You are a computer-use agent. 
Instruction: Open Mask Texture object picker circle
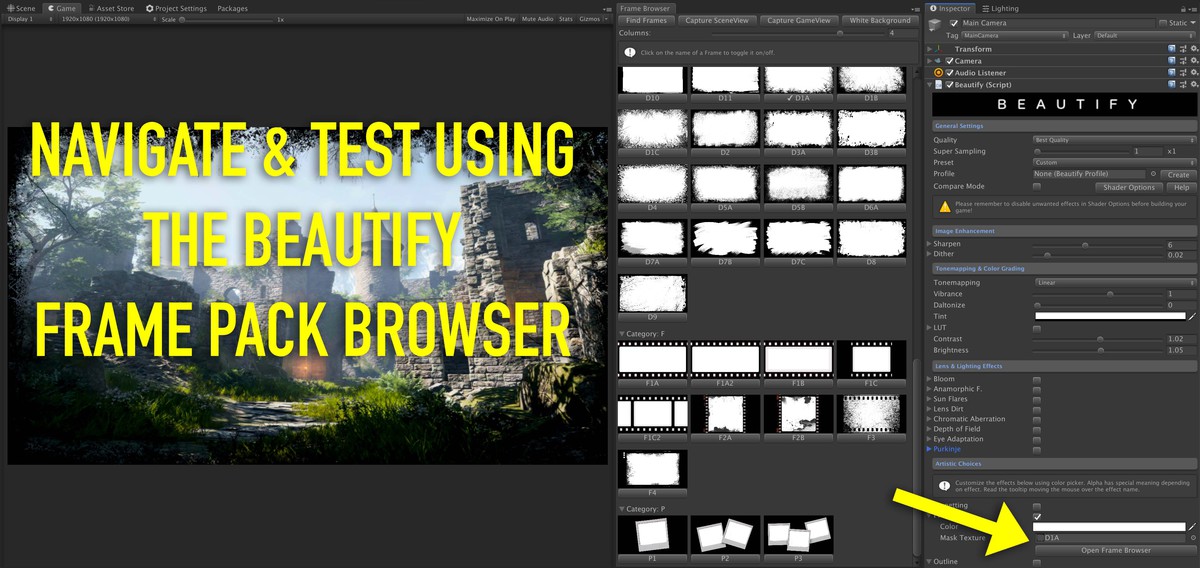tap(1193, 538)
